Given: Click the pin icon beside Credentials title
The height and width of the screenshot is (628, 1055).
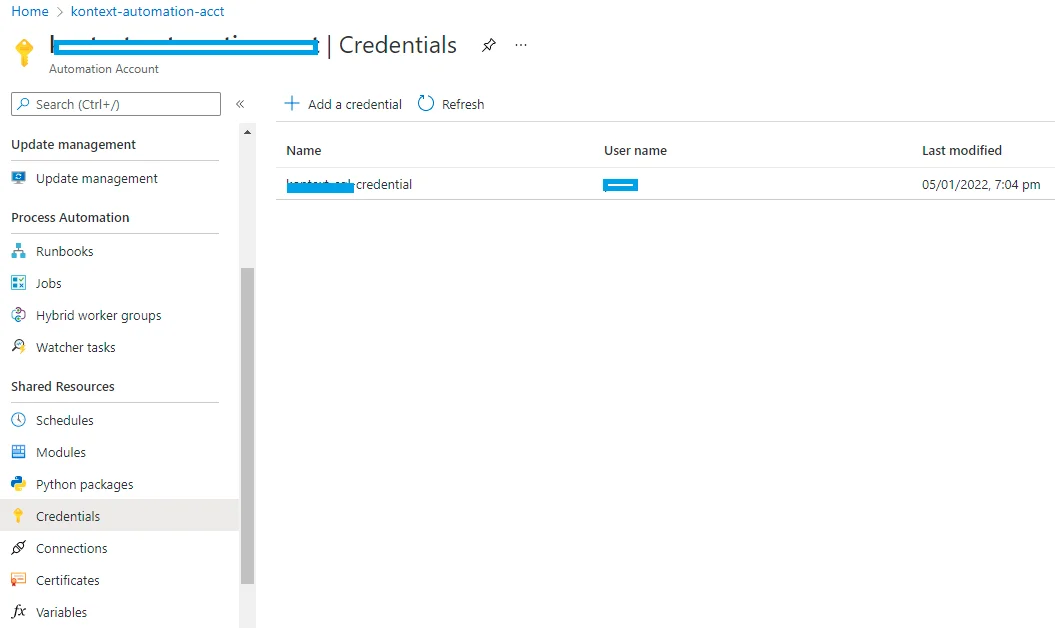Looking at the screenshot, I should coord(488,46).
